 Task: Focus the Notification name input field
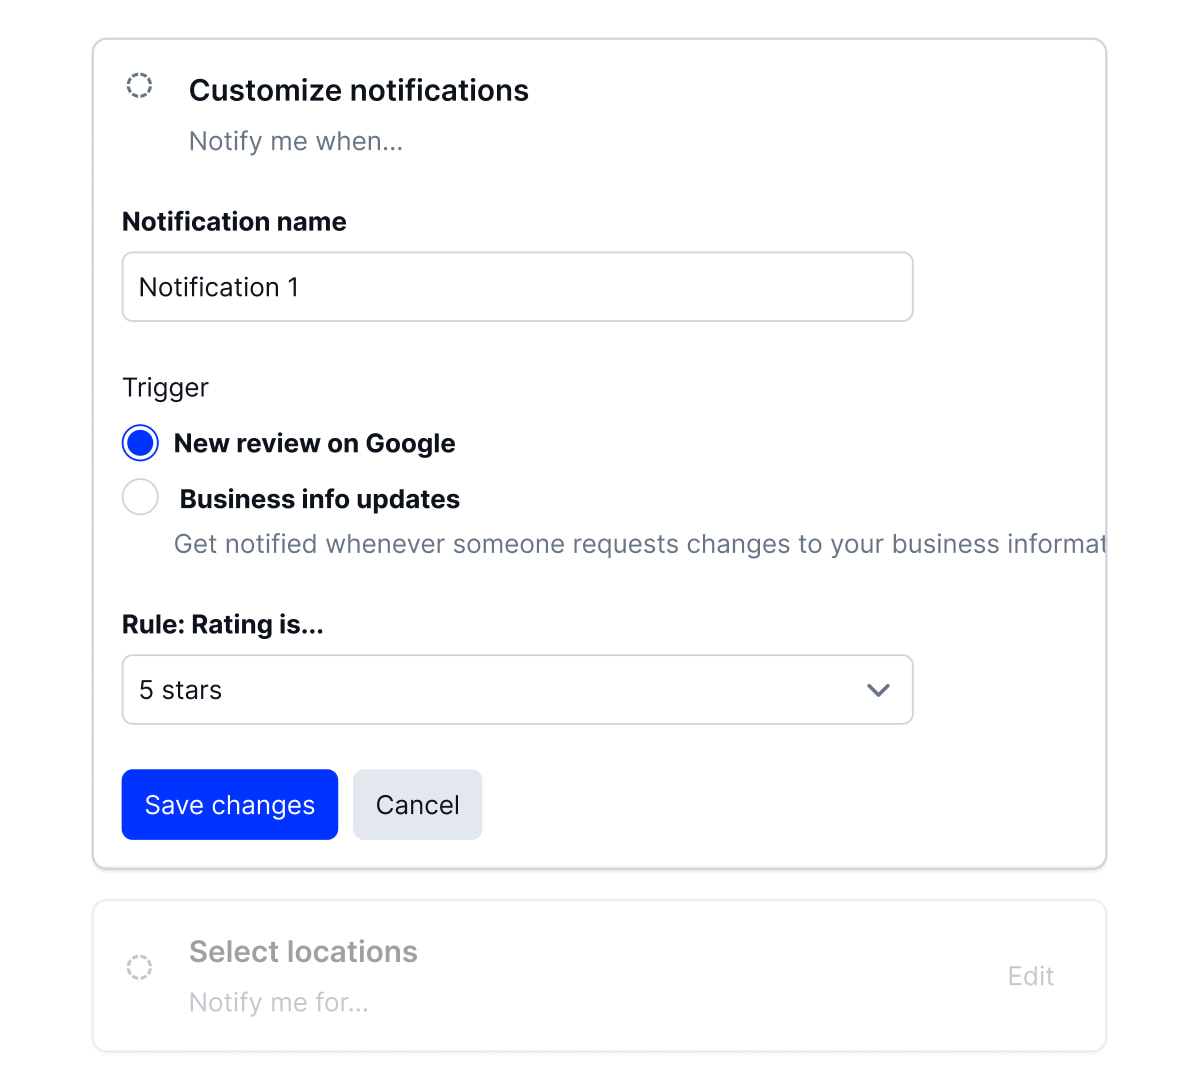coord(517,287)
